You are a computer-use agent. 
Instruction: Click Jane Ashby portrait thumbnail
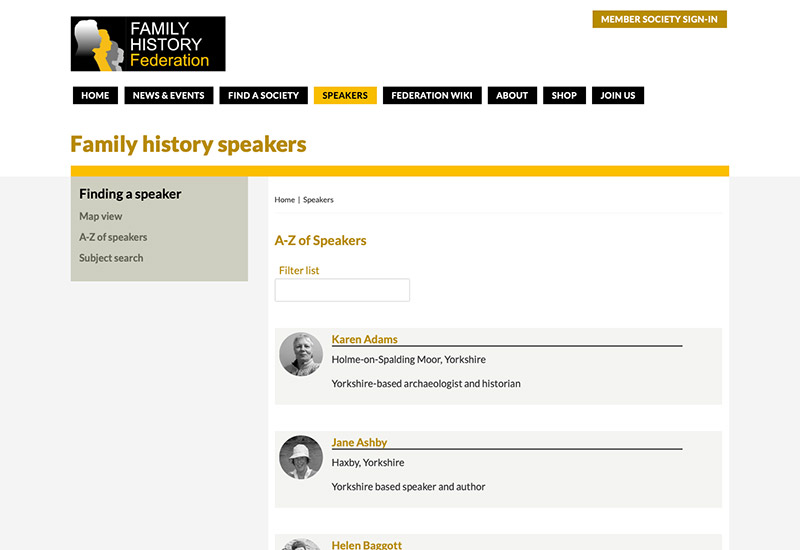pos(301,457)
